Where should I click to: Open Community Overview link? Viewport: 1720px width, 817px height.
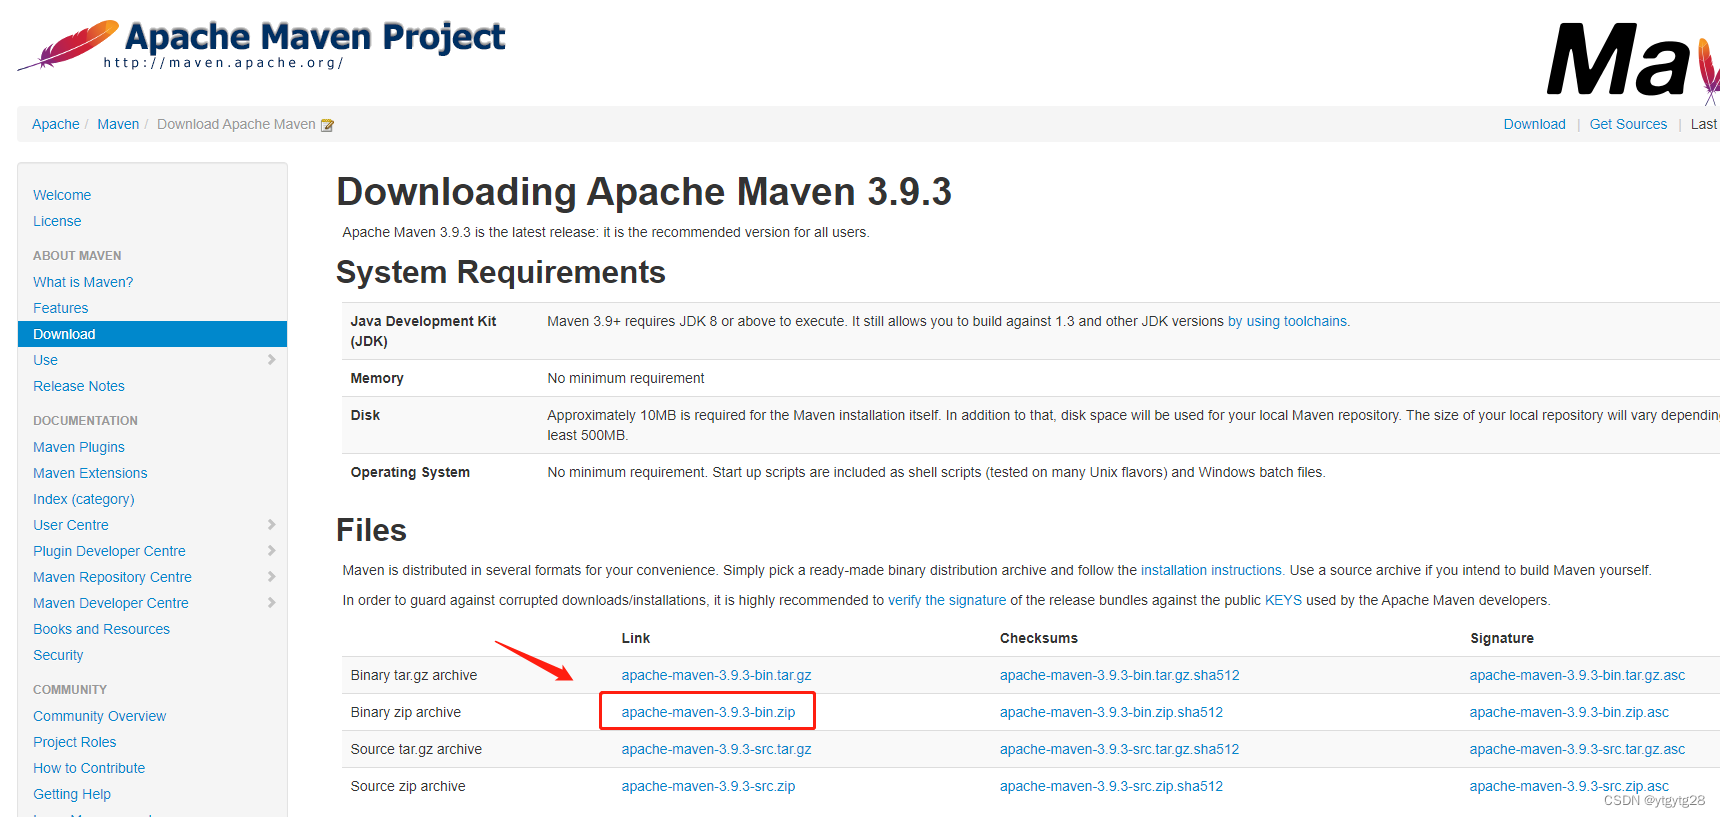click(x=100, y=716)
